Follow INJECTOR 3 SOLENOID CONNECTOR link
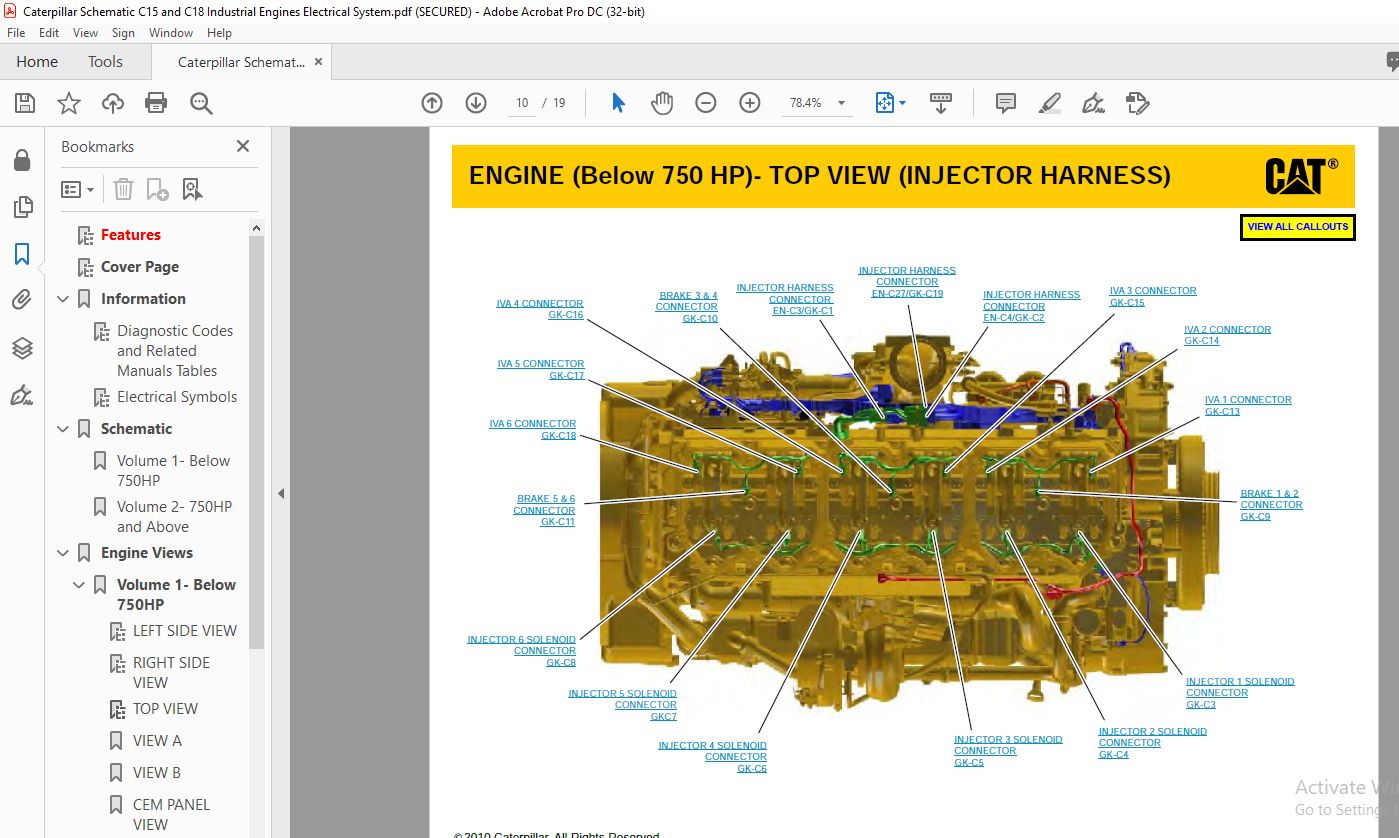 (1008, 751)
